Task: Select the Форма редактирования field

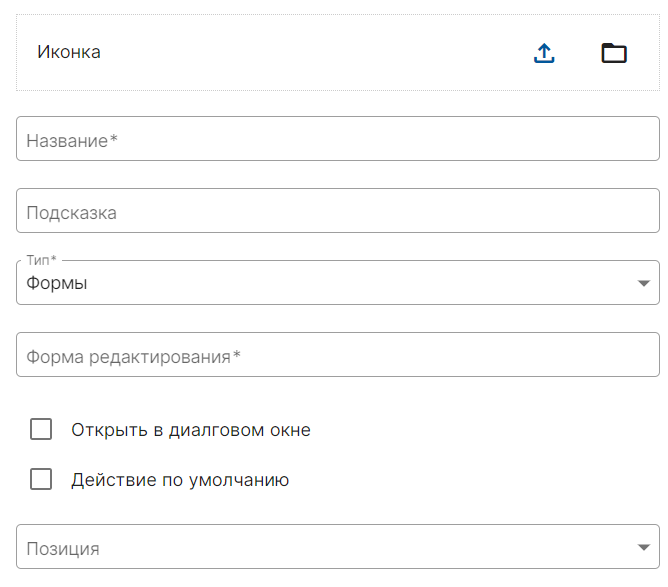Action: click(x=338, y=354)
